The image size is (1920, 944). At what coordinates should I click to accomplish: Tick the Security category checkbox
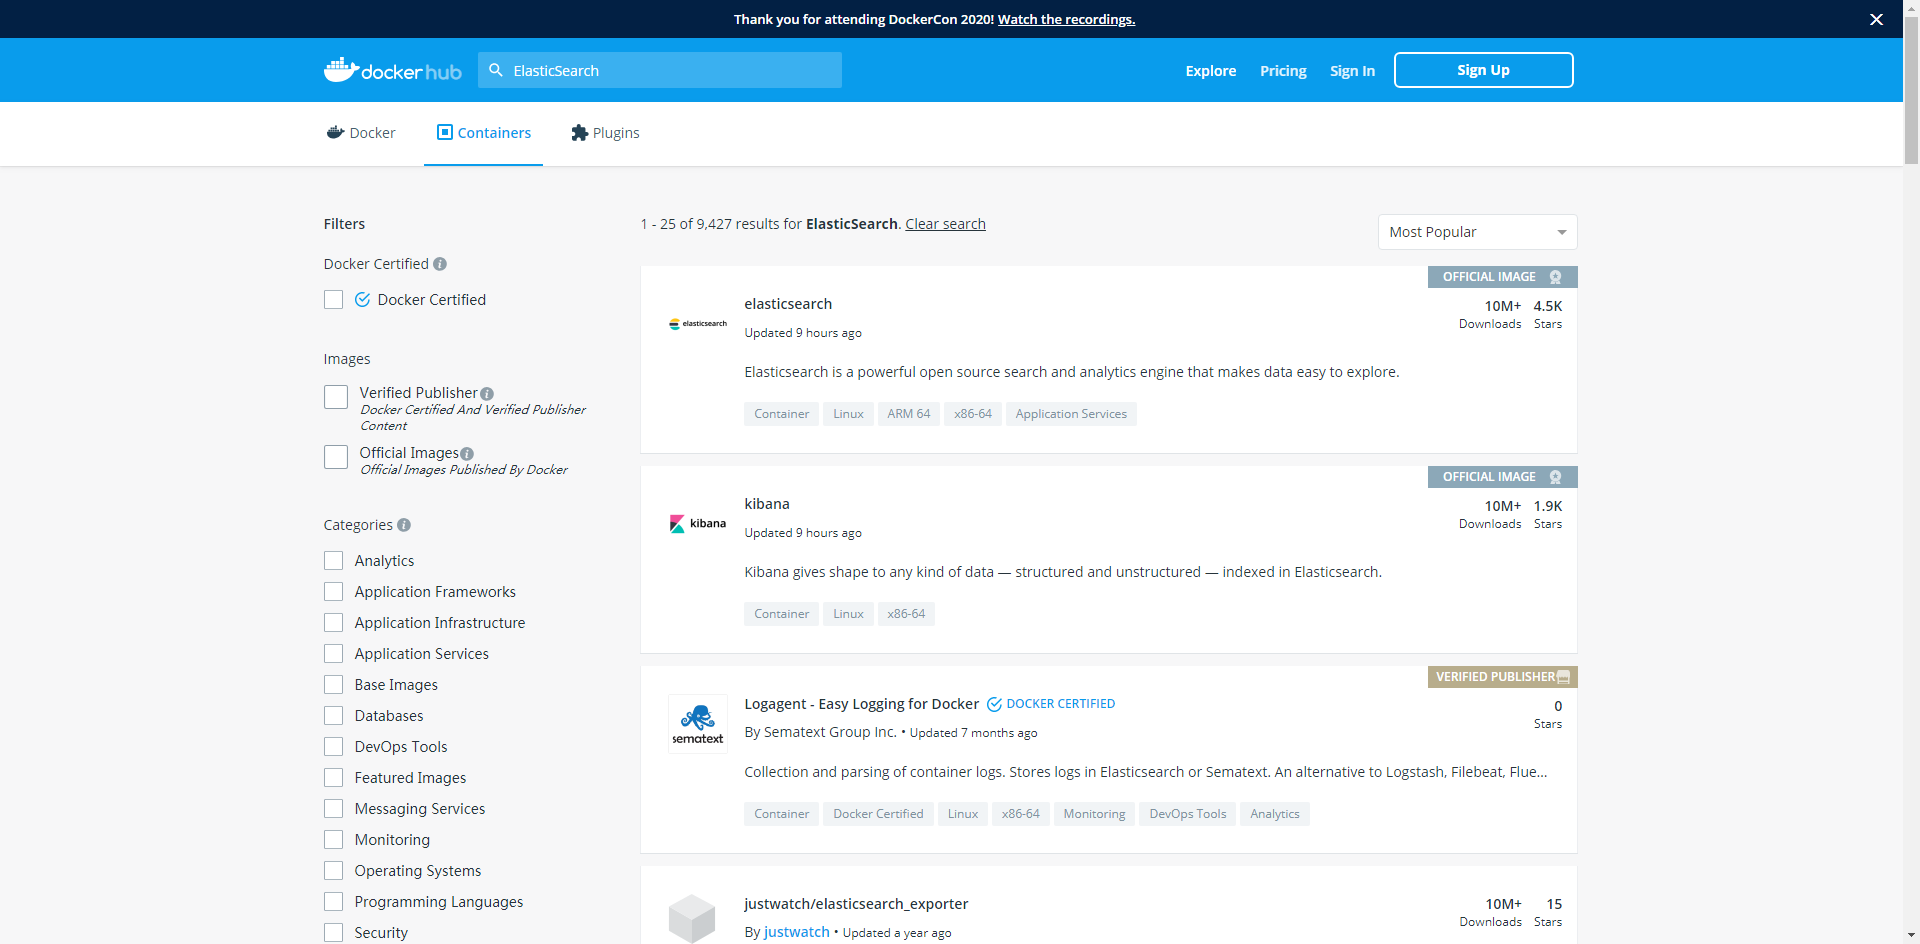(x=334, y=933)
